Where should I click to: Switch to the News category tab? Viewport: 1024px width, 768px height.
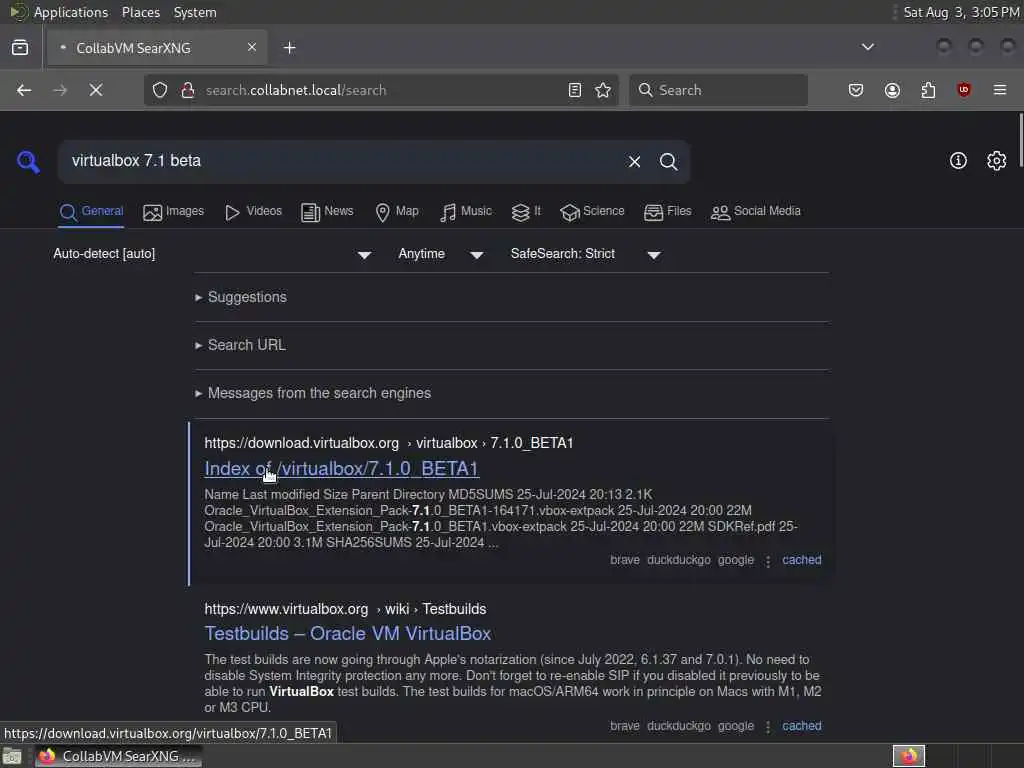(327, 212)
